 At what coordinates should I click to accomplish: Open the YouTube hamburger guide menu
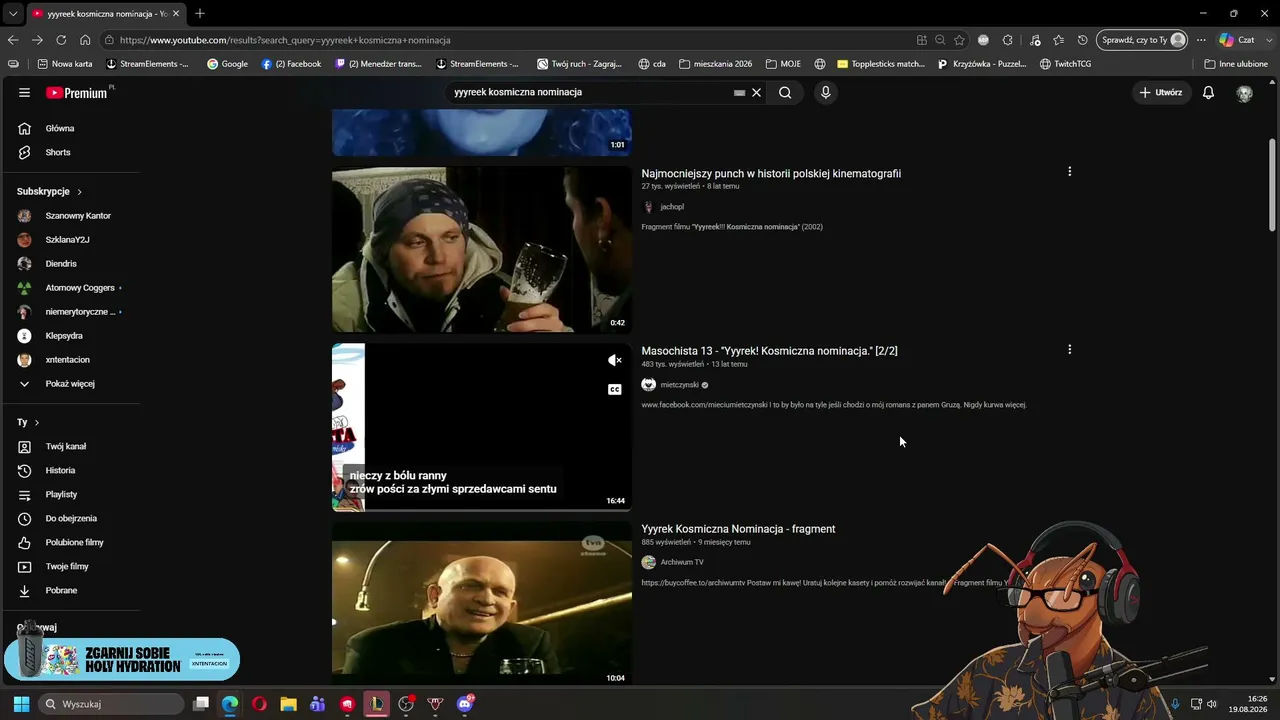point(24,92)
